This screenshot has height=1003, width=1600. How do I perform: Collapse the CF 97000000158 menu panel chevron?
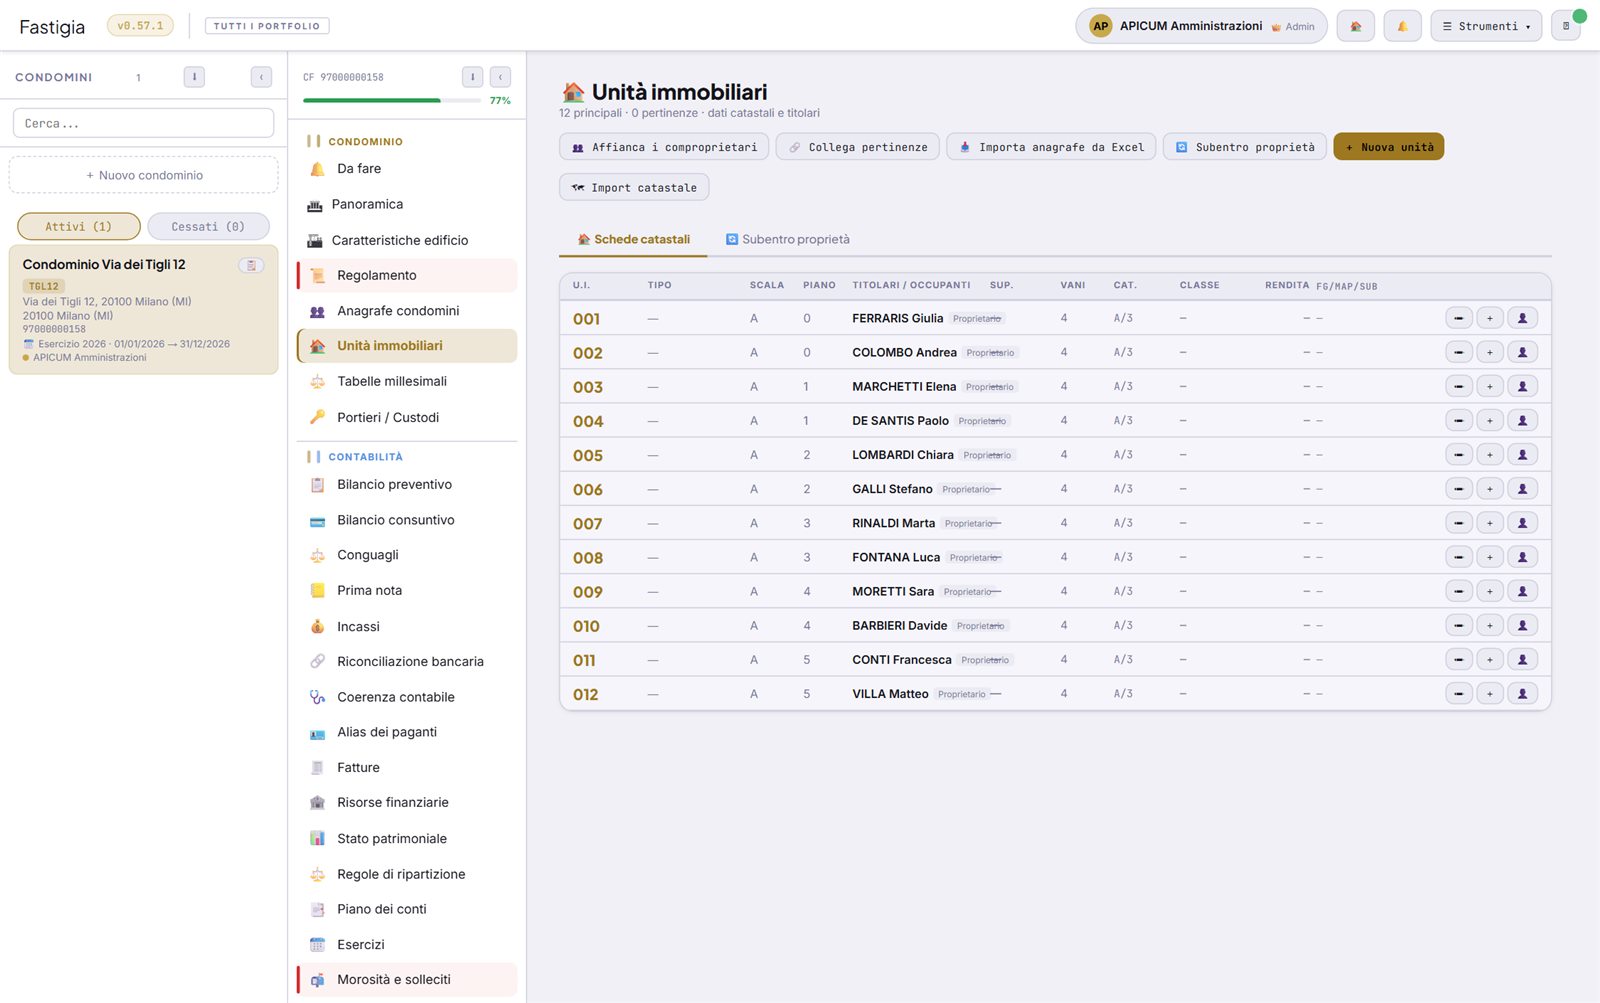pyautogui.click(x=501, y=77)
